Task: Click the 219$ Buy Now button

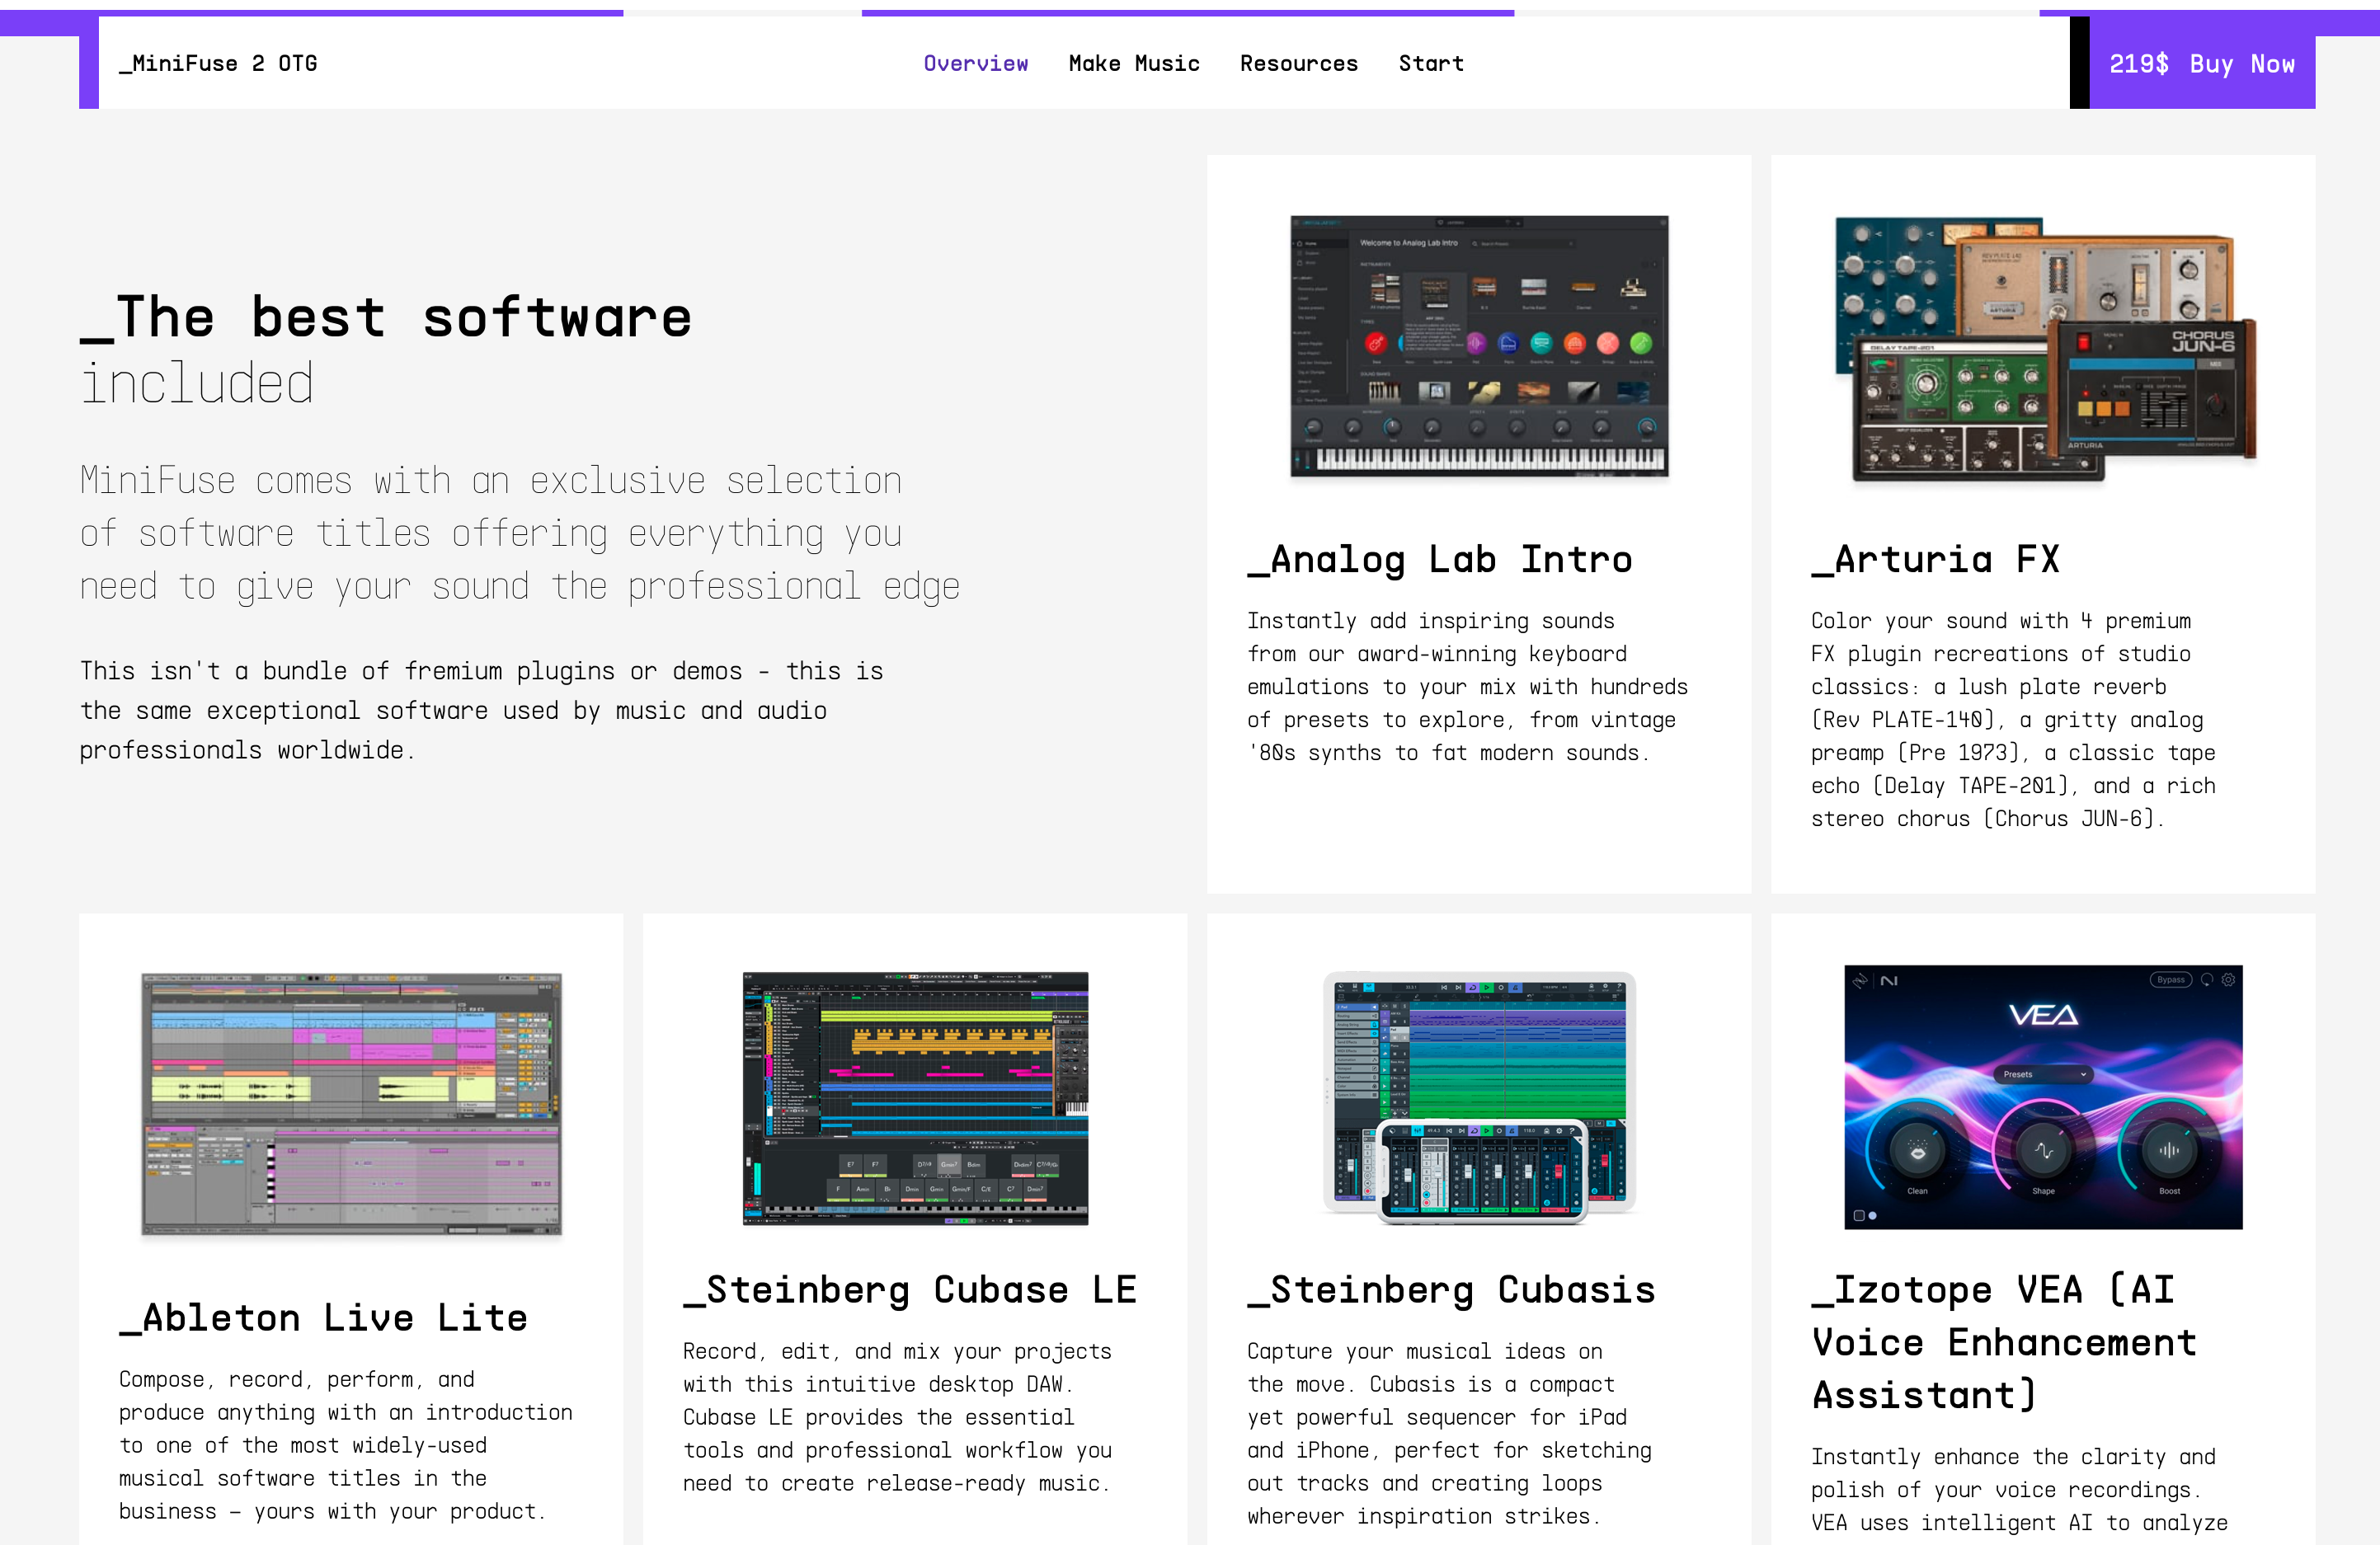Action: coord(2201,63)
